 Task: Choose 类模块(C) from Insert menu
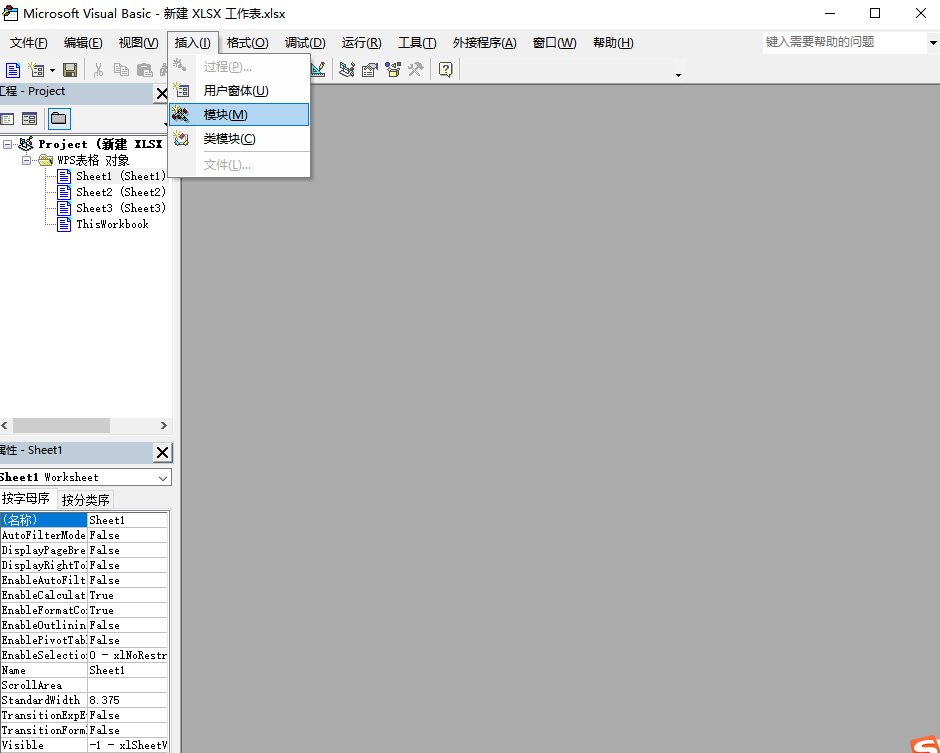239,138
